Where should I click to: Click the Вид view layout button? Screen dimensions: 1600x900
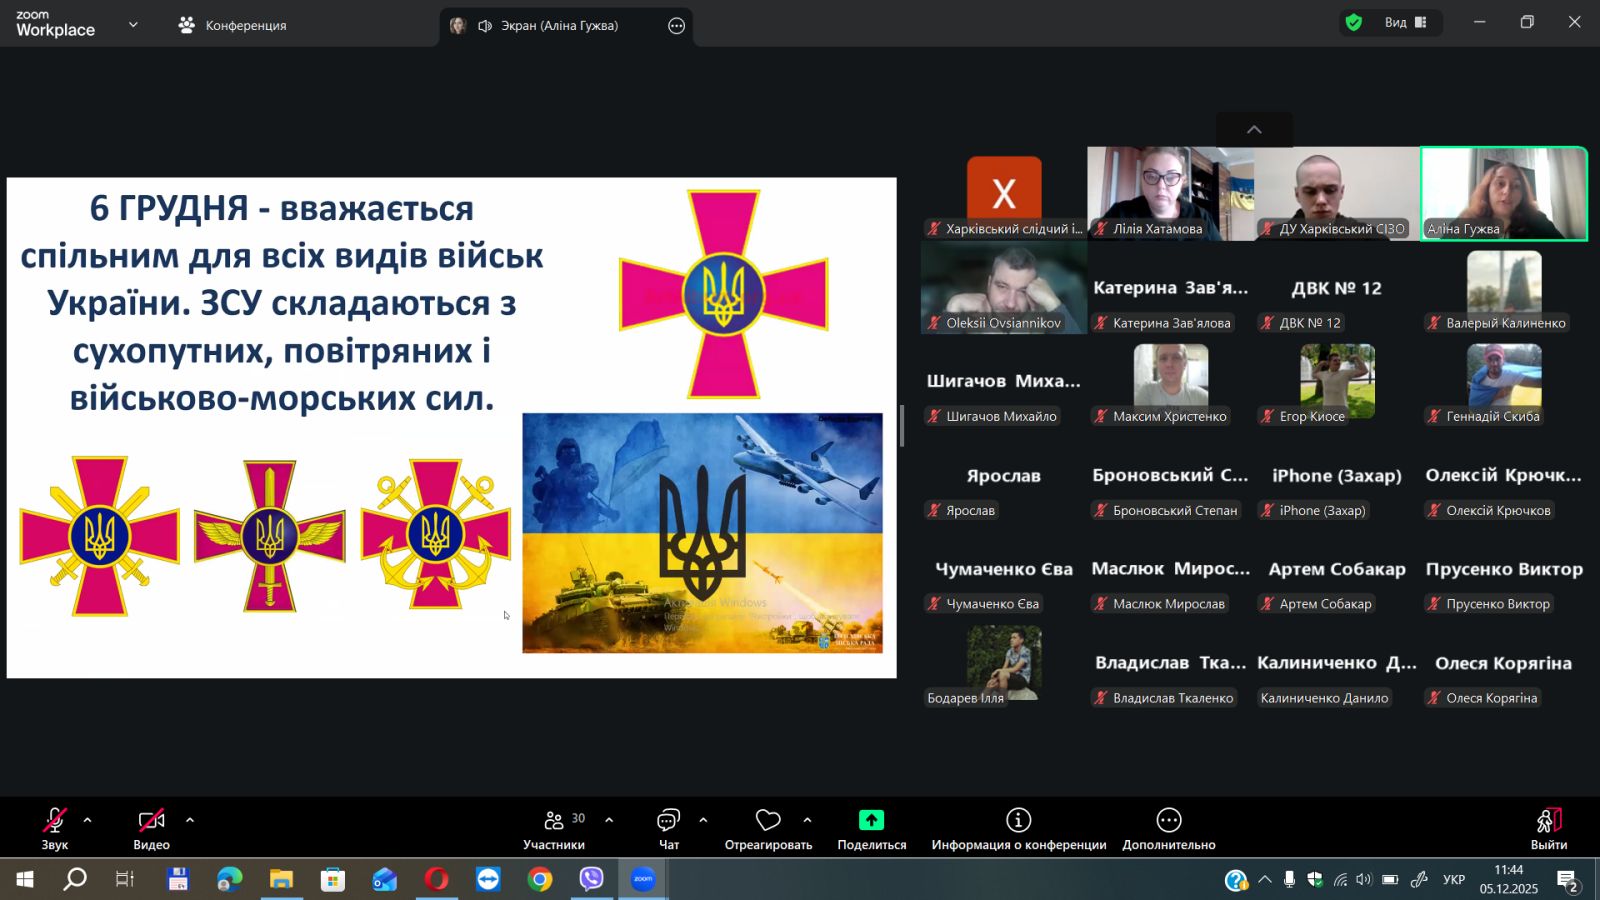pos(1405,22)
